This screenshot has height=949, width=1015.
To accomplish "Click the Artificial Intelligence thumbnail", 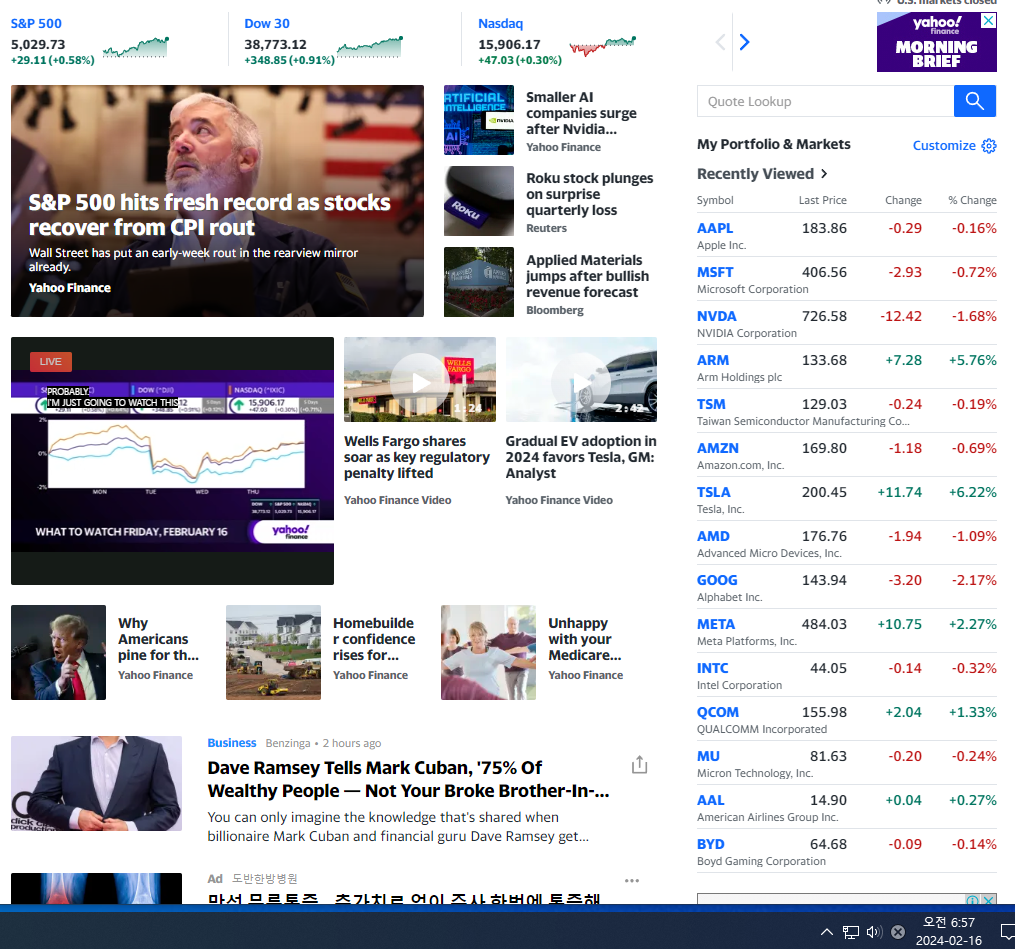I will pyautogui.click(x=479, y=120).
